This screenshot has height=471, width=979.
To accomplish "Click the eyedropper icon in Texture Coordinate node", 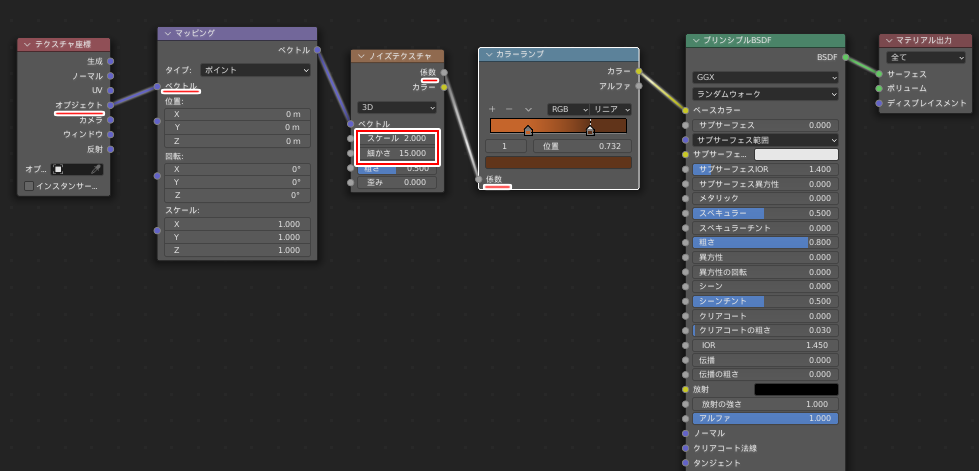I will [96, 169].
